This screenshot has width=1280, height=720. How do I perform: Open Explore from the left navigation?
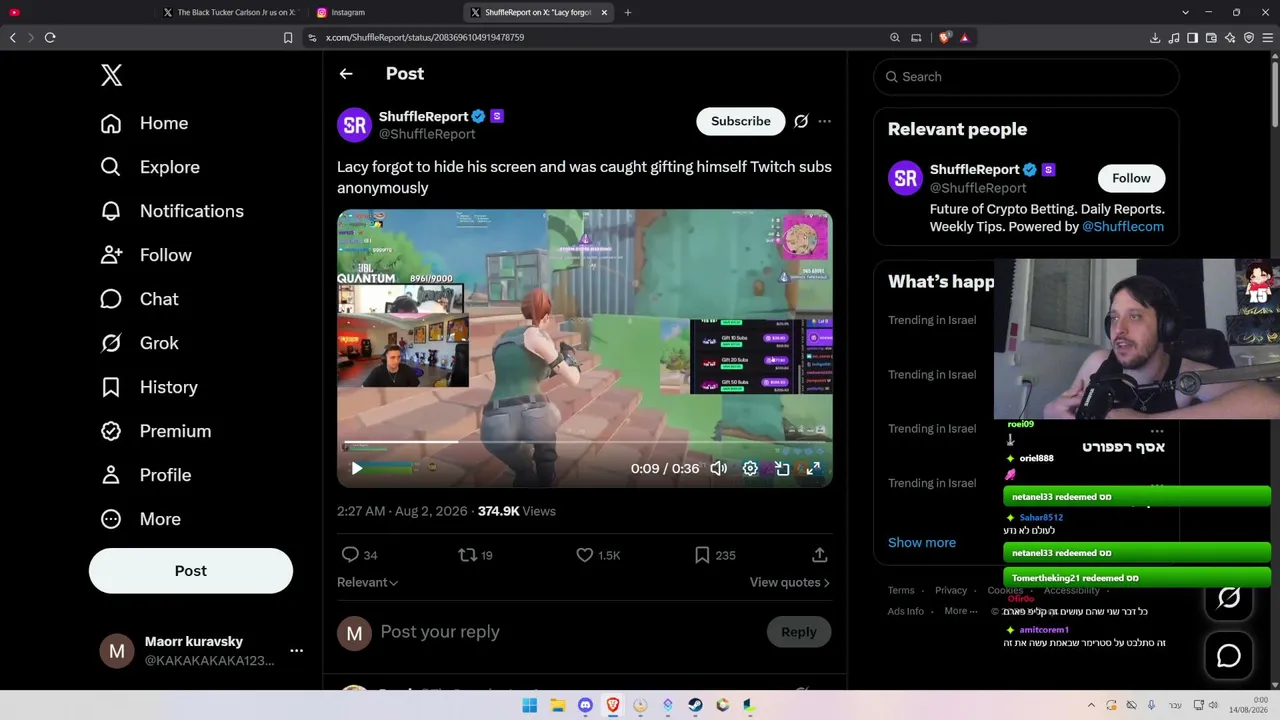[x=150, y=167]
